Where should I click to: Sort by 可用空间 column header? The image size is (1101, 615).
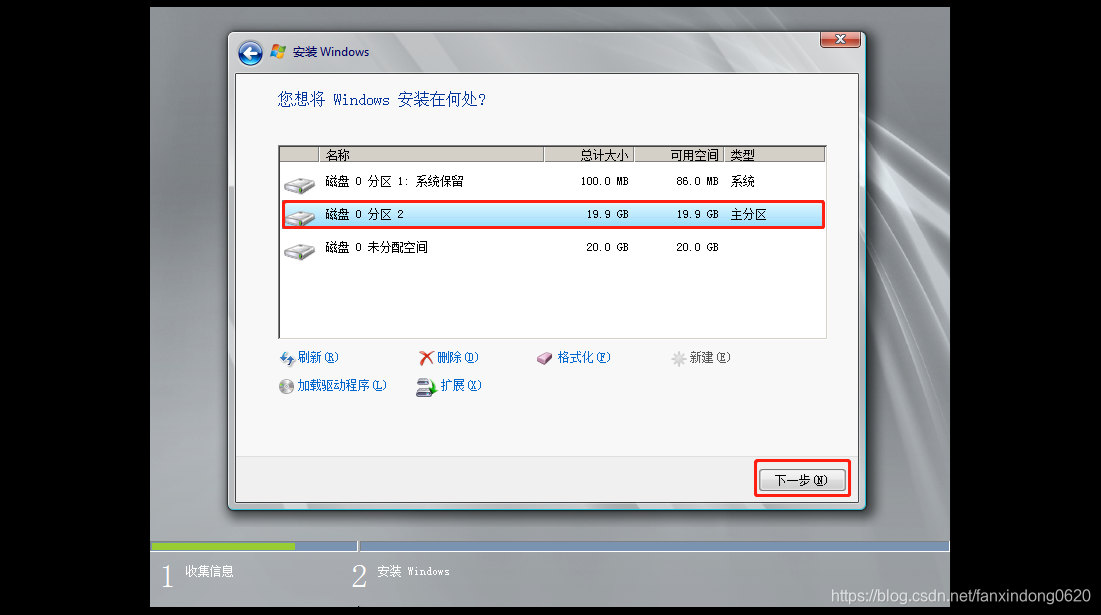tap(679, 154)
